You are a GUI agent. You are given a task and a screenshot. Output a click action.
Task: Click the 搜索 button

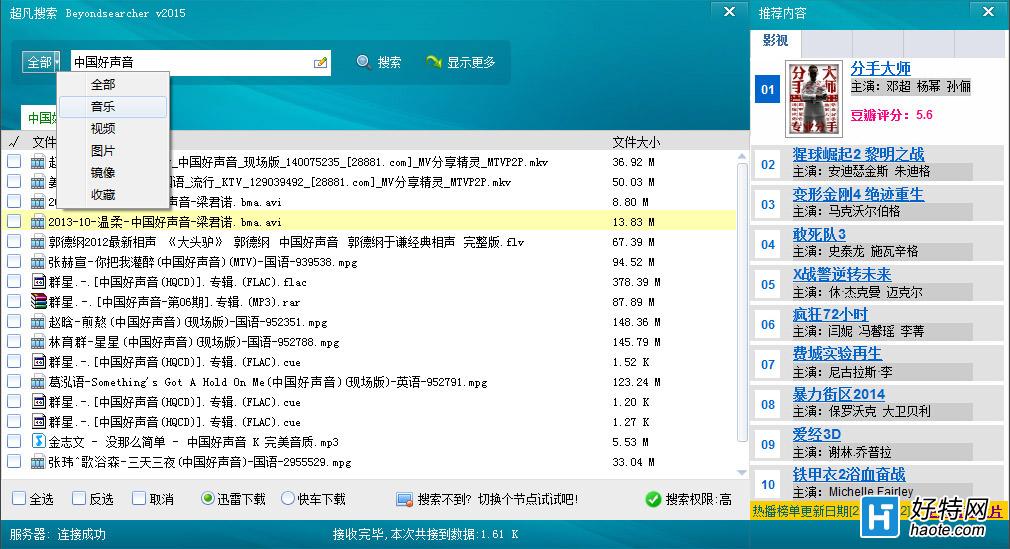[379, 62]
